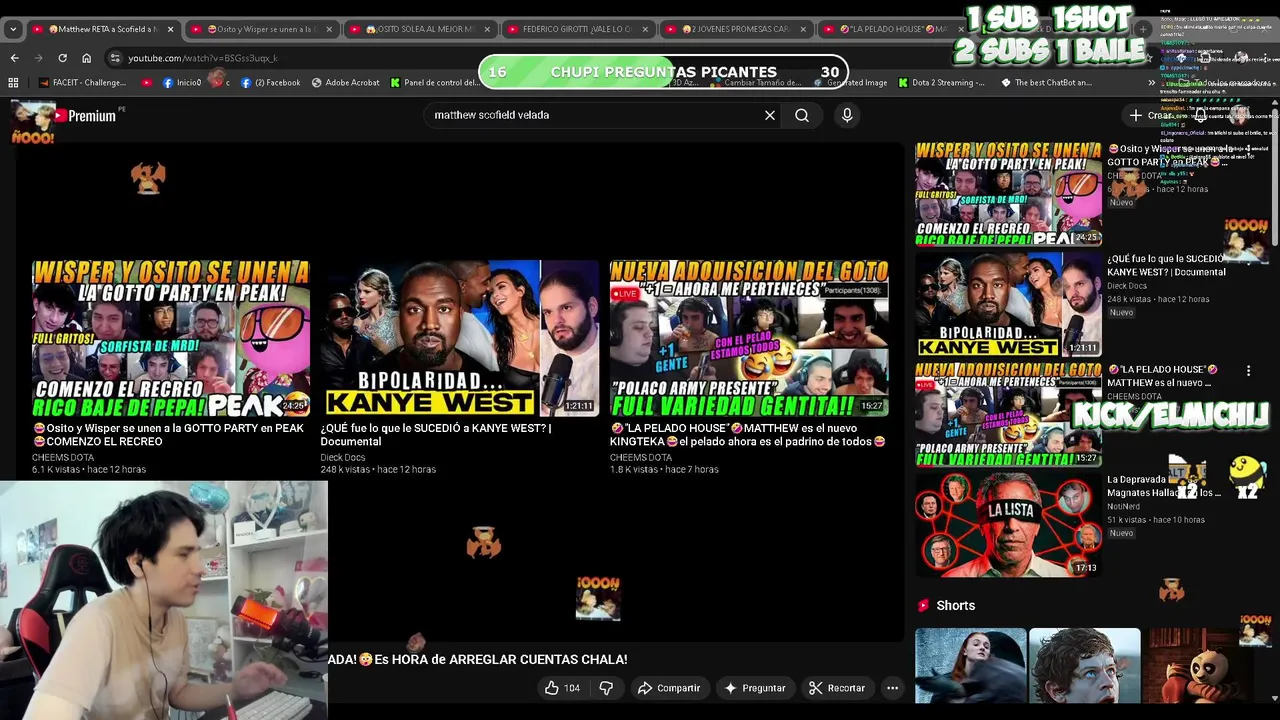Screen dimensions: 1280x720
Task: Start voice search with microphone icon
Action: click(x=847, y=115)
